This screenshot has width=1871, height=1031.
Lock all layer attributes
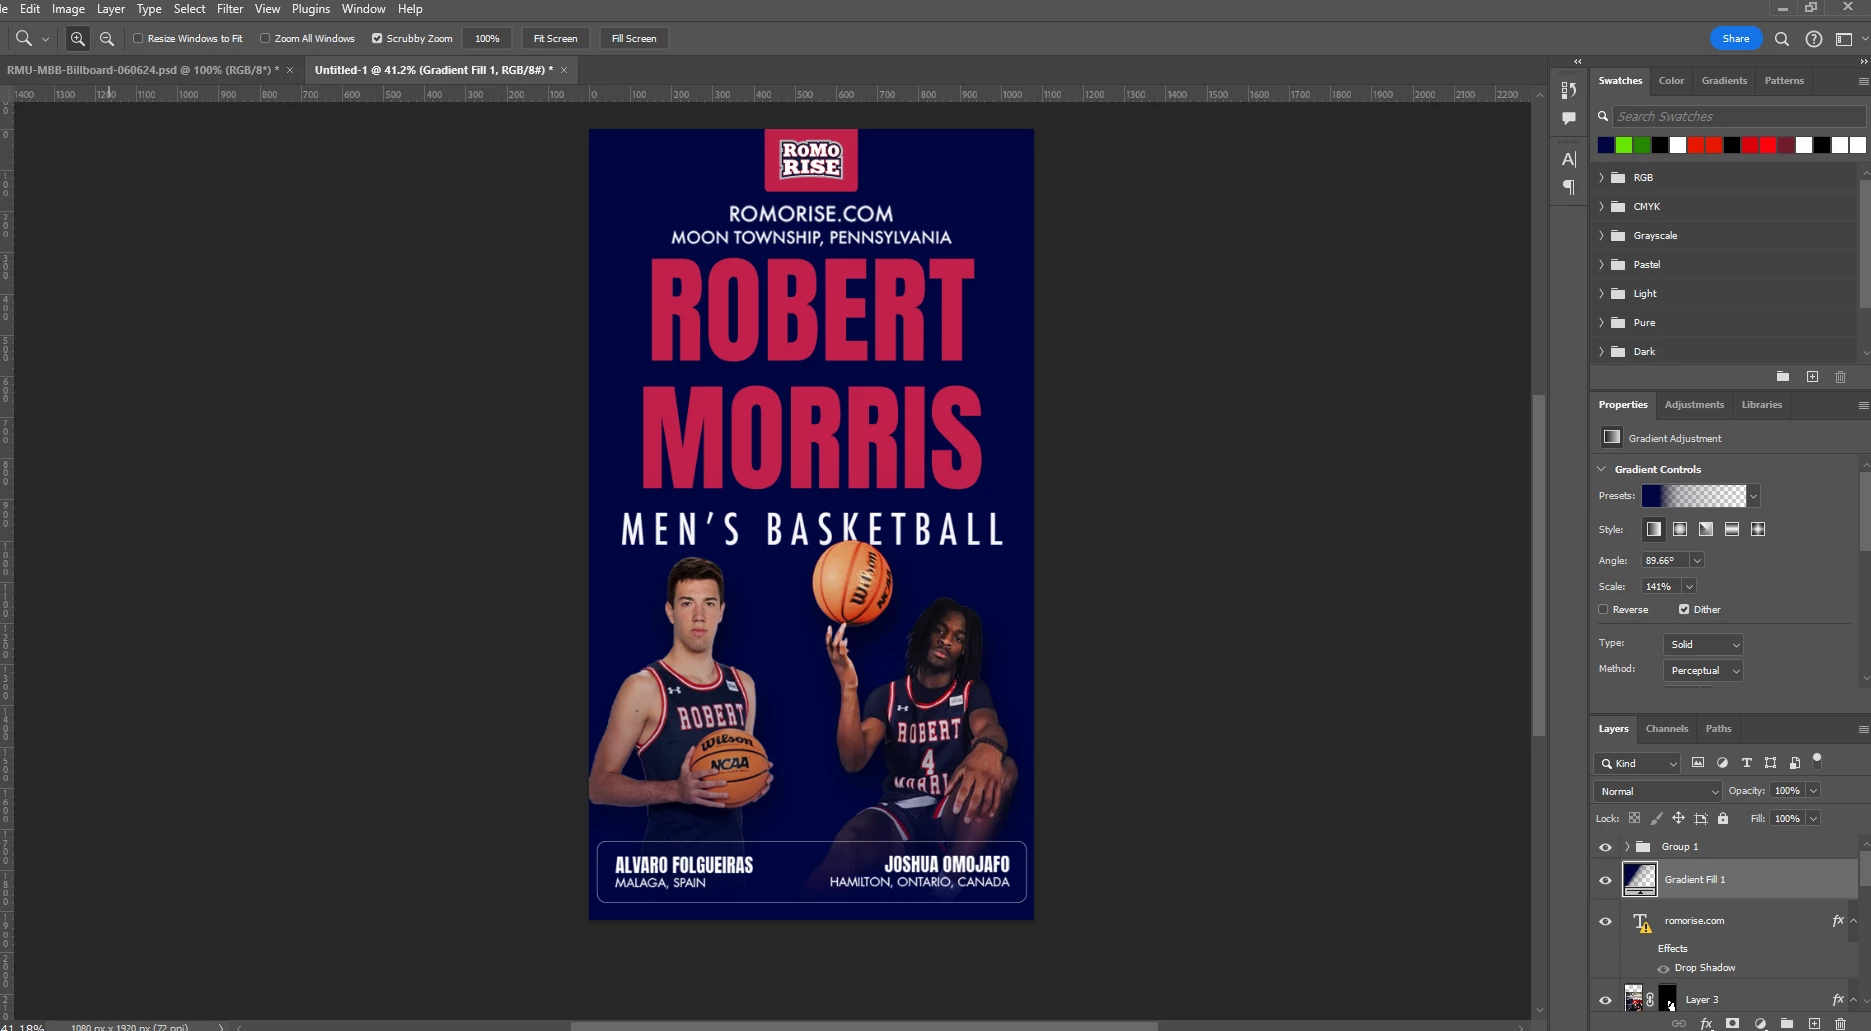coord(1723,818)
